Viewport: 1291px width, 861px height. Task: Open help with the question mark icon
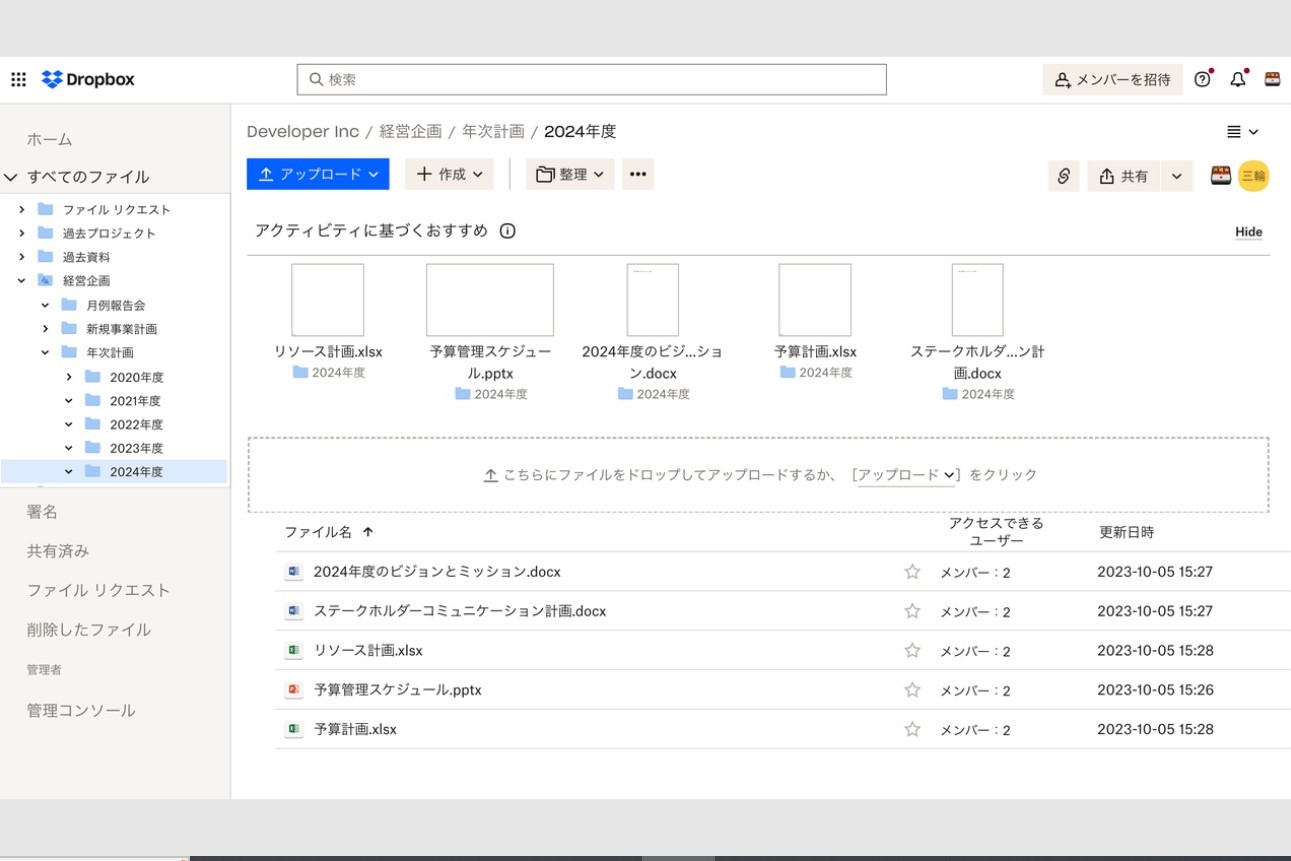tap(1202, 79)
